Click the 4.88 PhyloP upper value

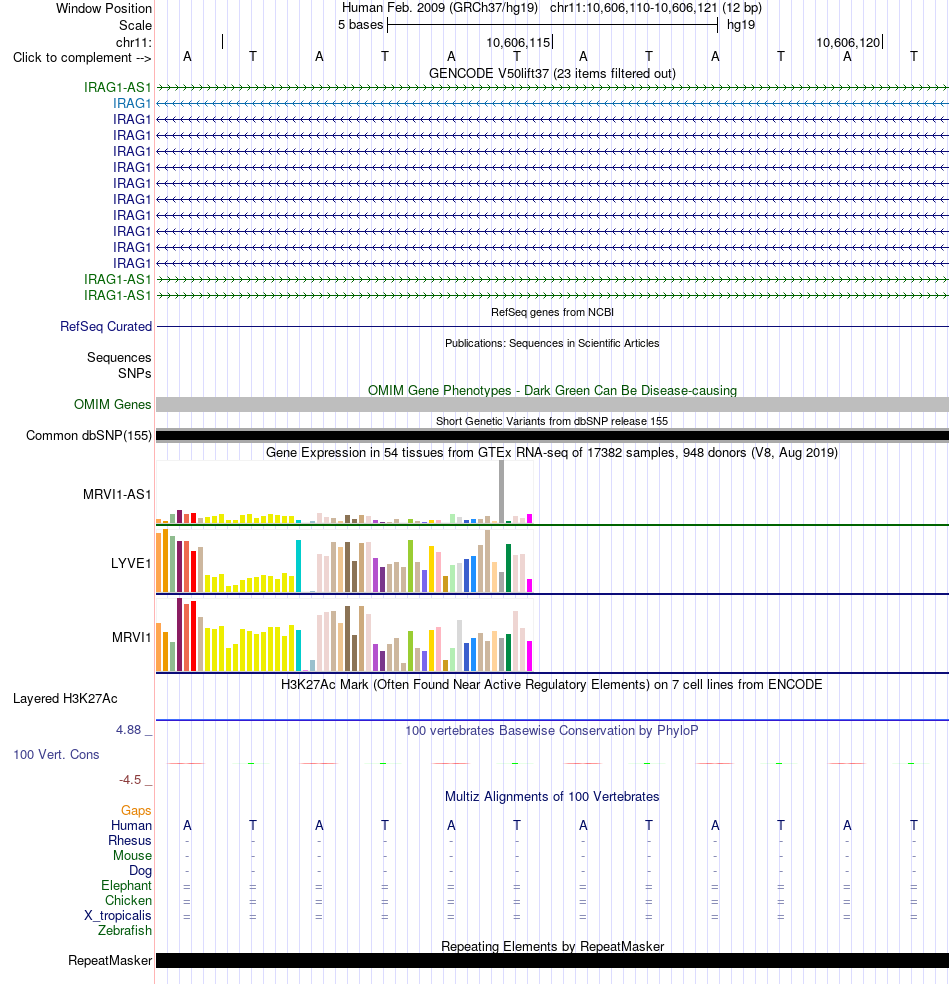coord(128,730)
